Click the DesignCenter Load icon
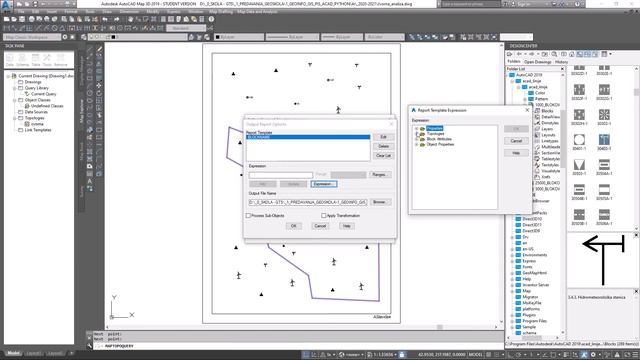The image size is (640, 360). coord(509,54)
